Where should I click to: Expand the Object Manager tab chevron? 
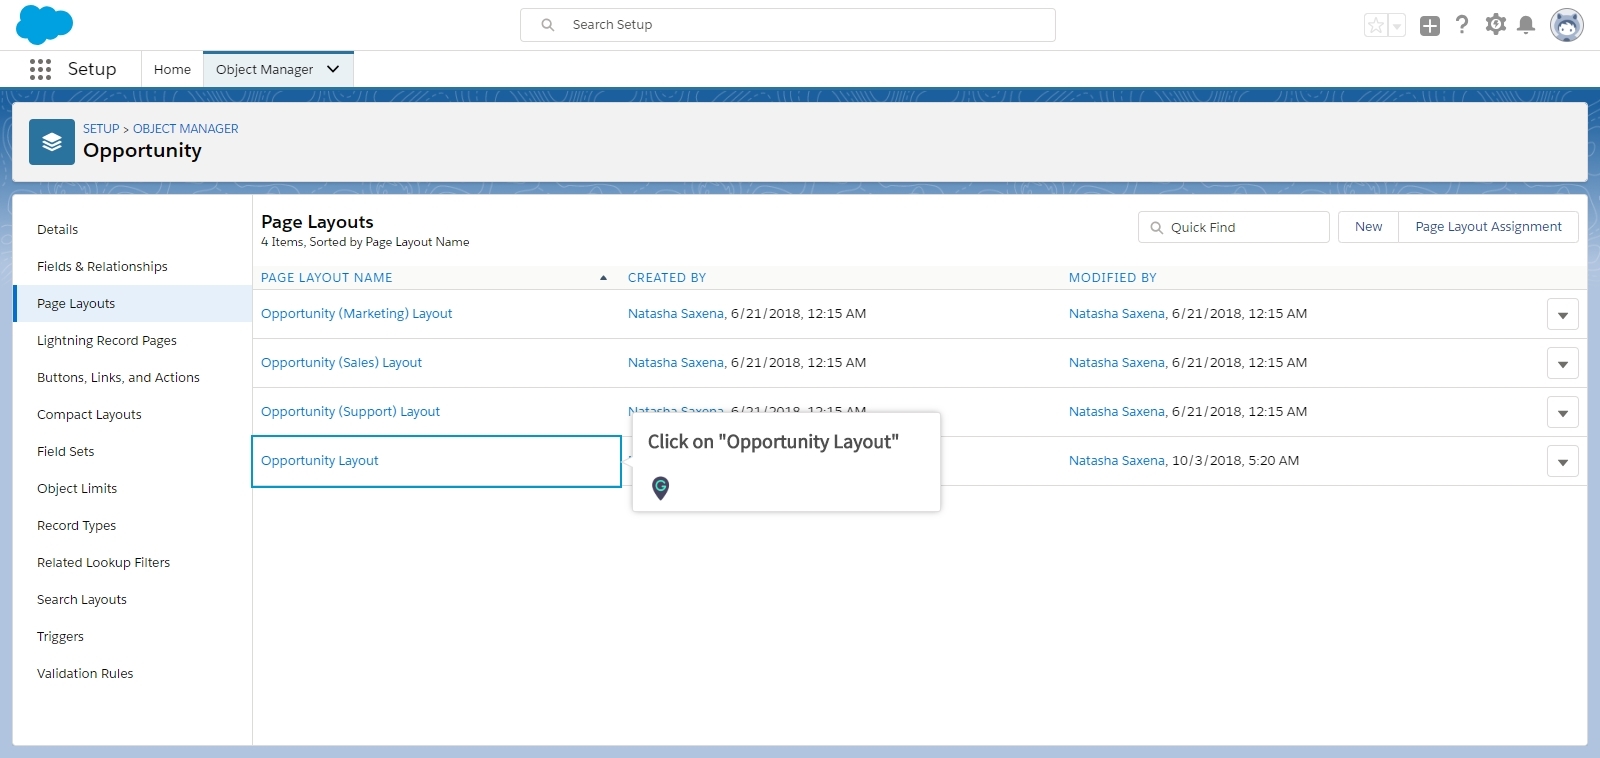coord(333,69)
